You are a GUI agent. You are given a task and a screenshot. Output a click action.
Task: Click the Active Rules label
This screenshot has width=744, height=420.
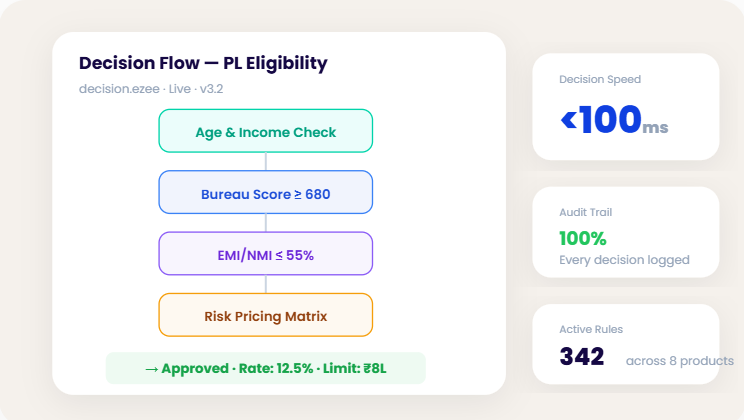point(591,329)
